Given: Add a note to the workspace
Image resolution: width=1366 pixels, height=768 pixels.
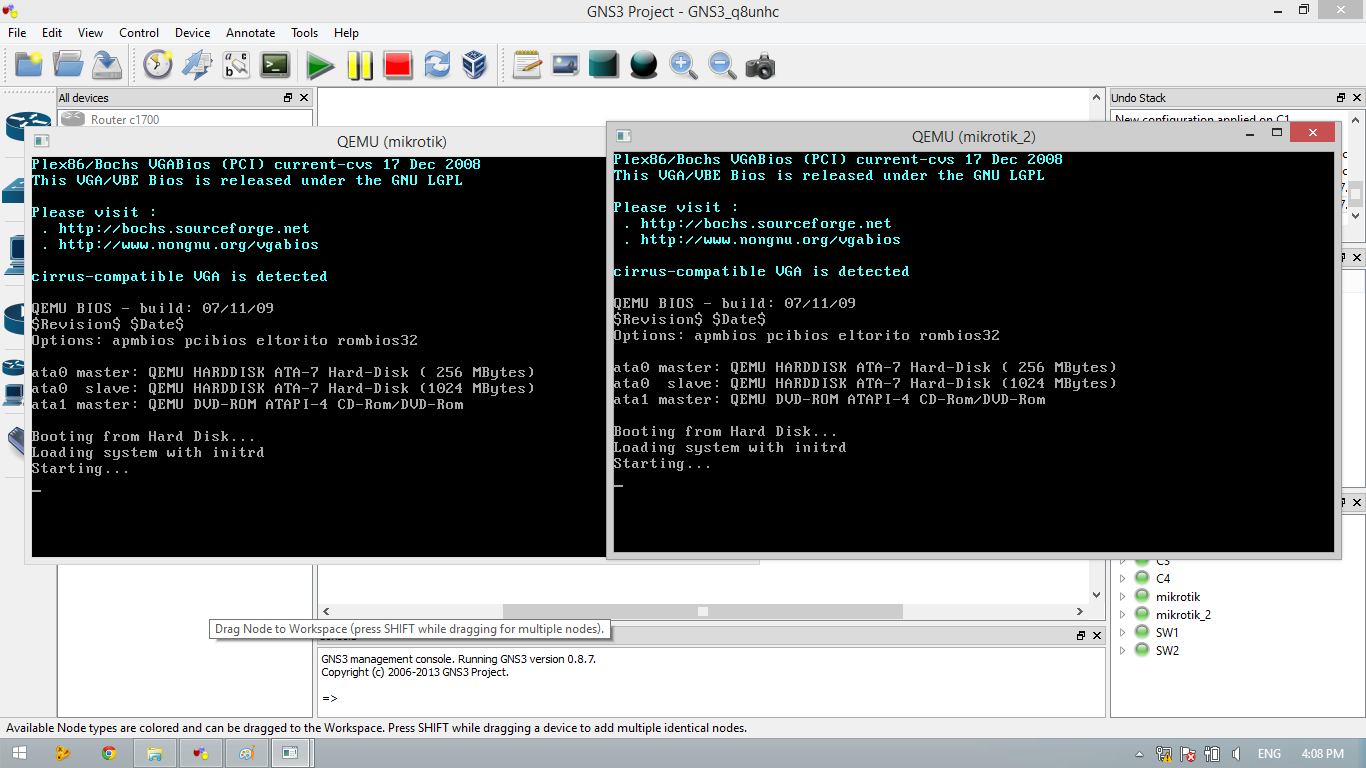Looking at the screenshot, I should [x=527, y=65].
